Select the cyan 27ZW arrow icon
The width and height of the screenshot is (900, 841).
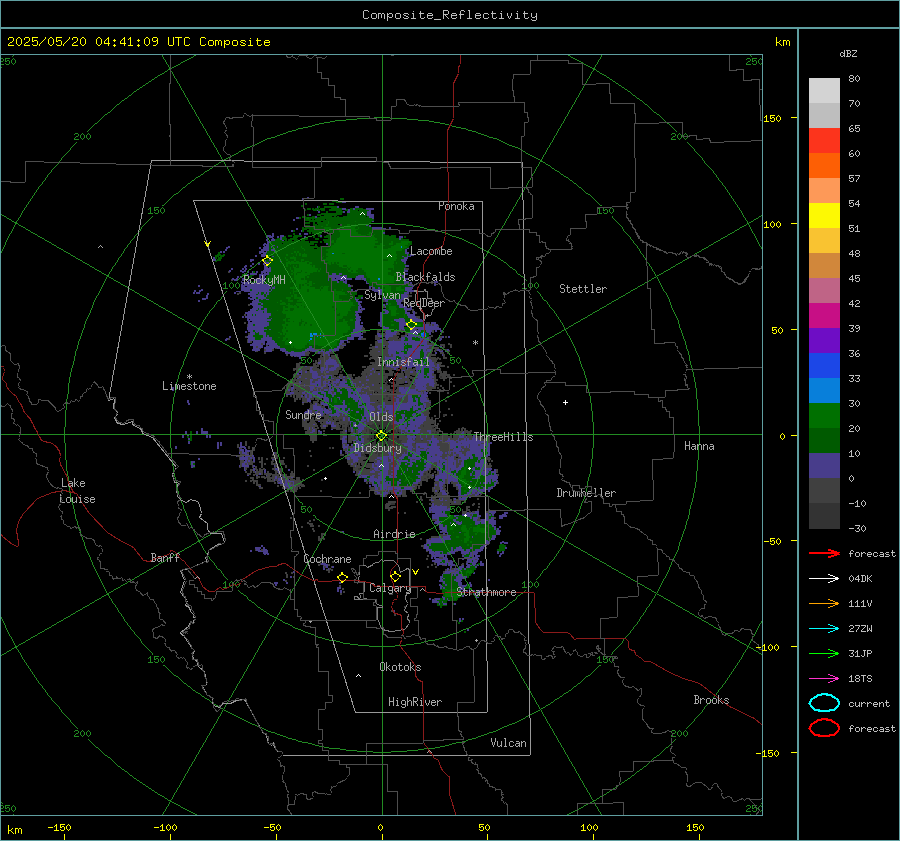824,629
